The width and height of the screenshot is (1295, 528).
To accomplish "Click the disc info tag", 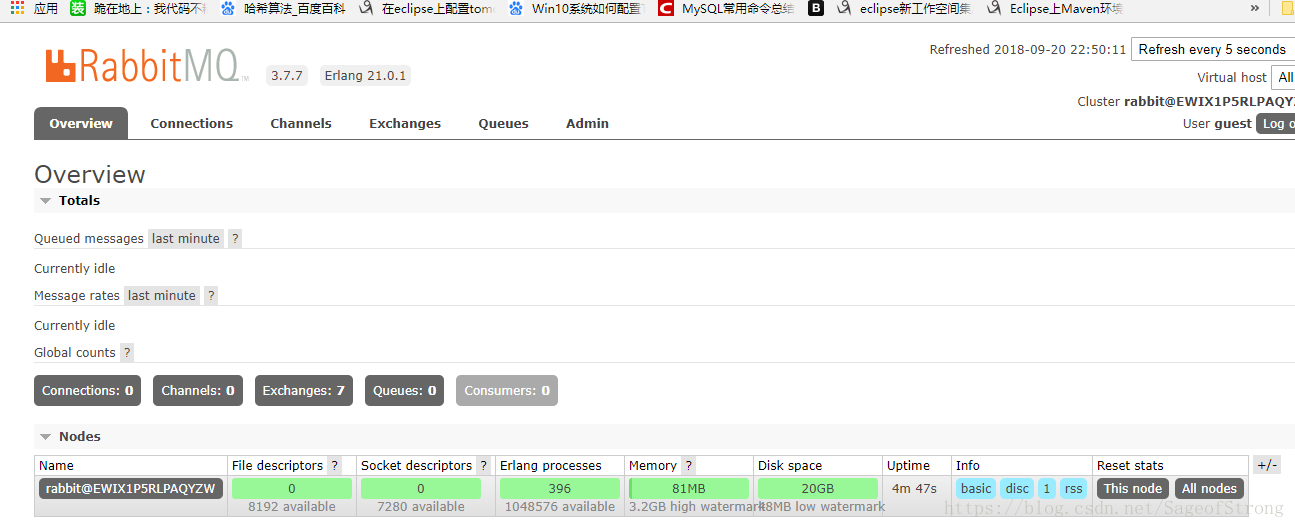I will click(x=1017, y=488).
